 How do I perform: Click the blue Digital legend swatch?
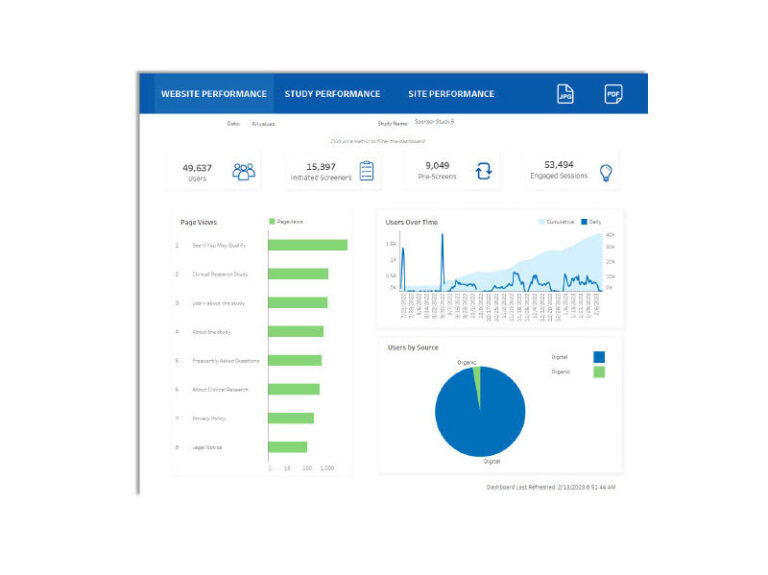tap(598, 356)
